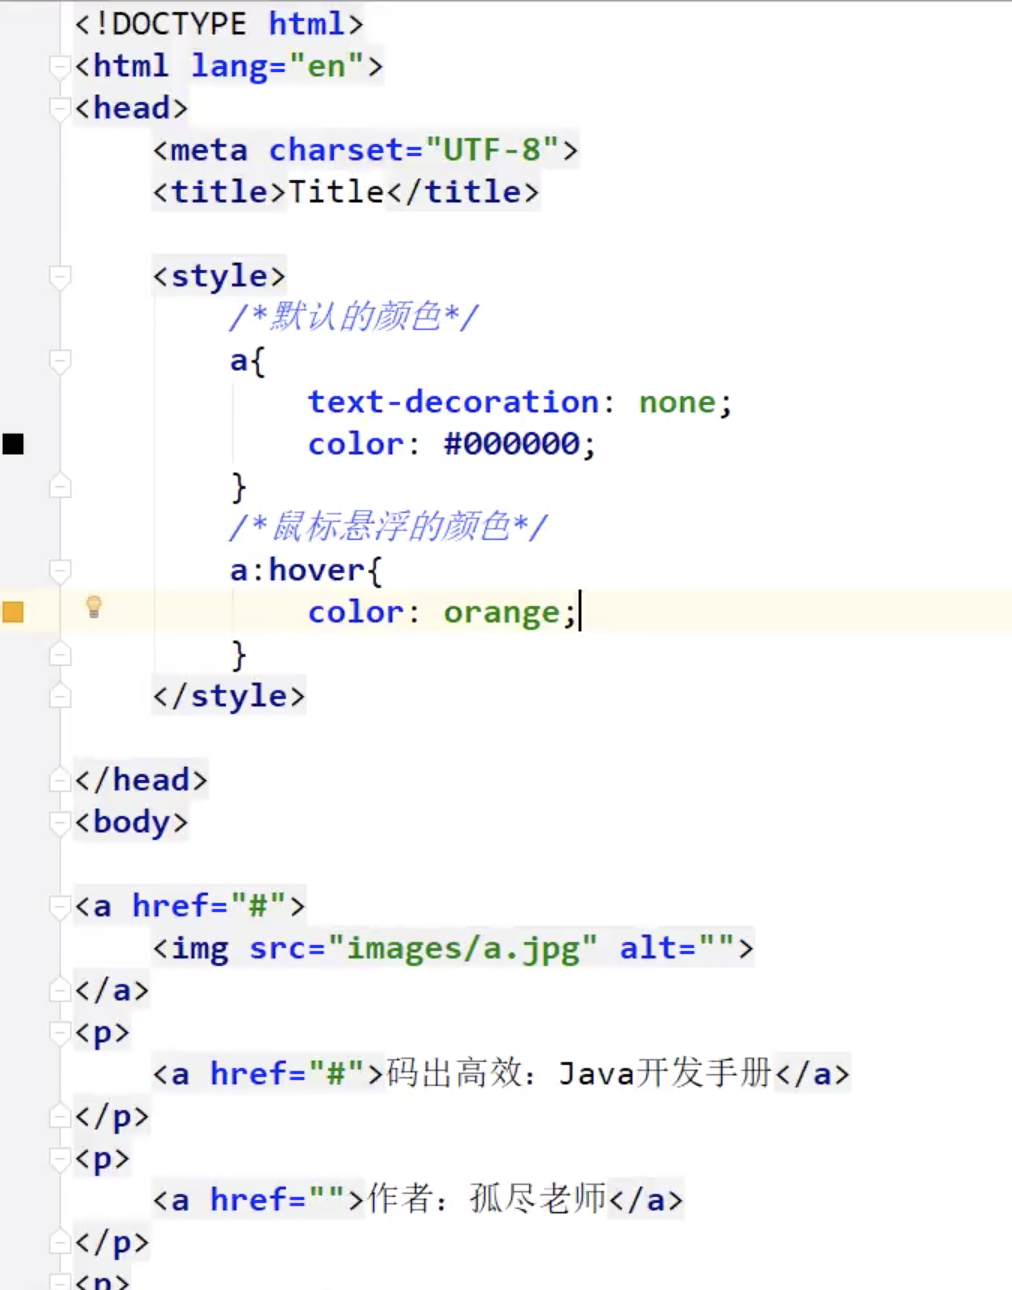Screen dimensions: 1012x1290
Task: Click the alt="" attribute in img
Action: point(677,948)
